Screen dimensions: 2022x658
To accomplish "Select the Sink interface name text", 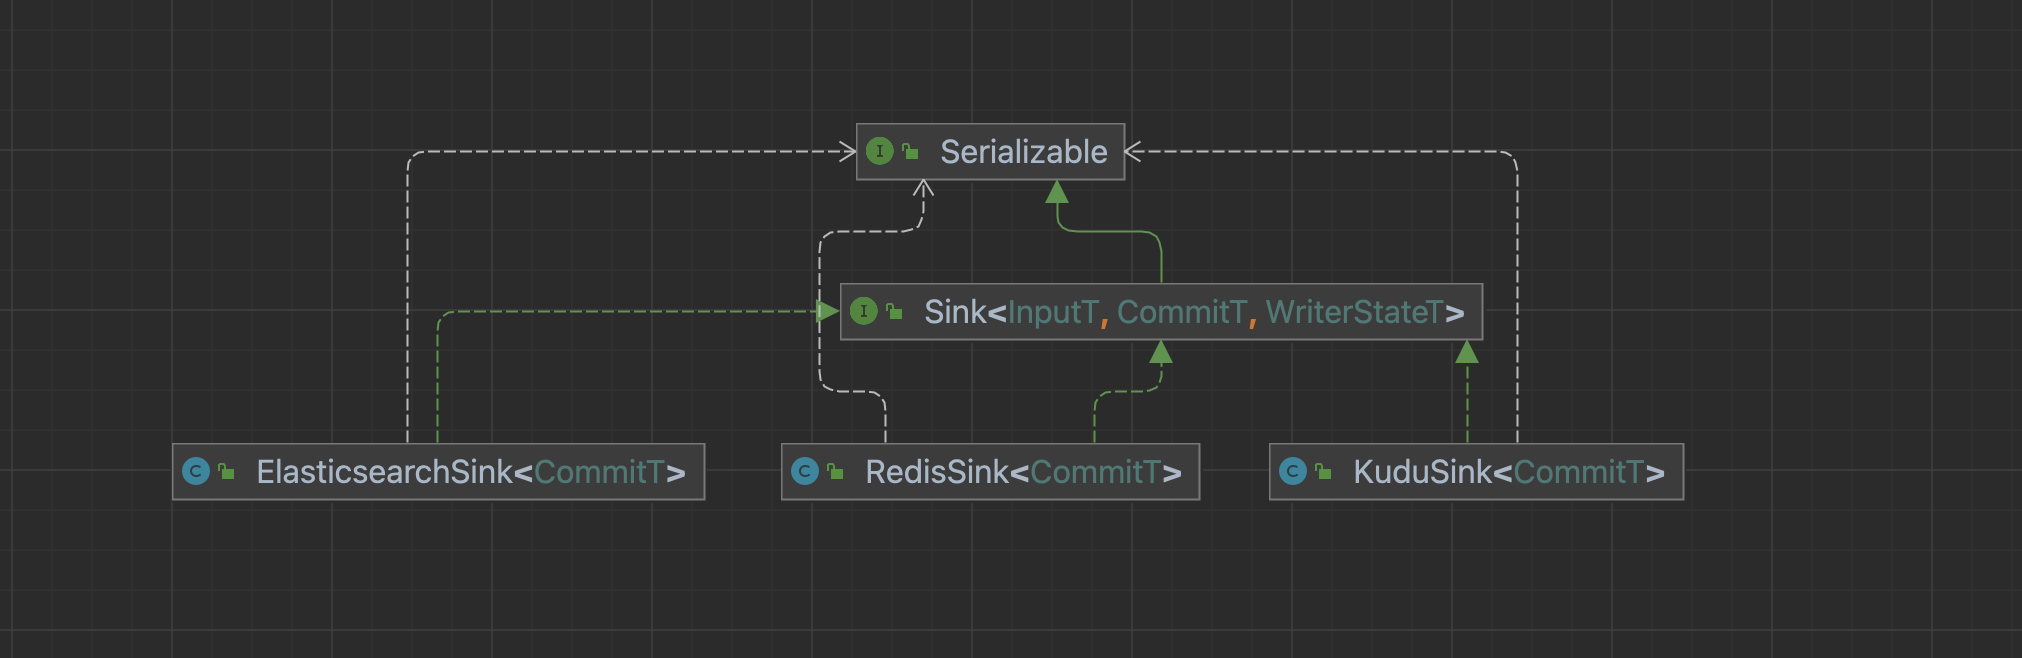I will pyautogui.click(x=955, y=312).
